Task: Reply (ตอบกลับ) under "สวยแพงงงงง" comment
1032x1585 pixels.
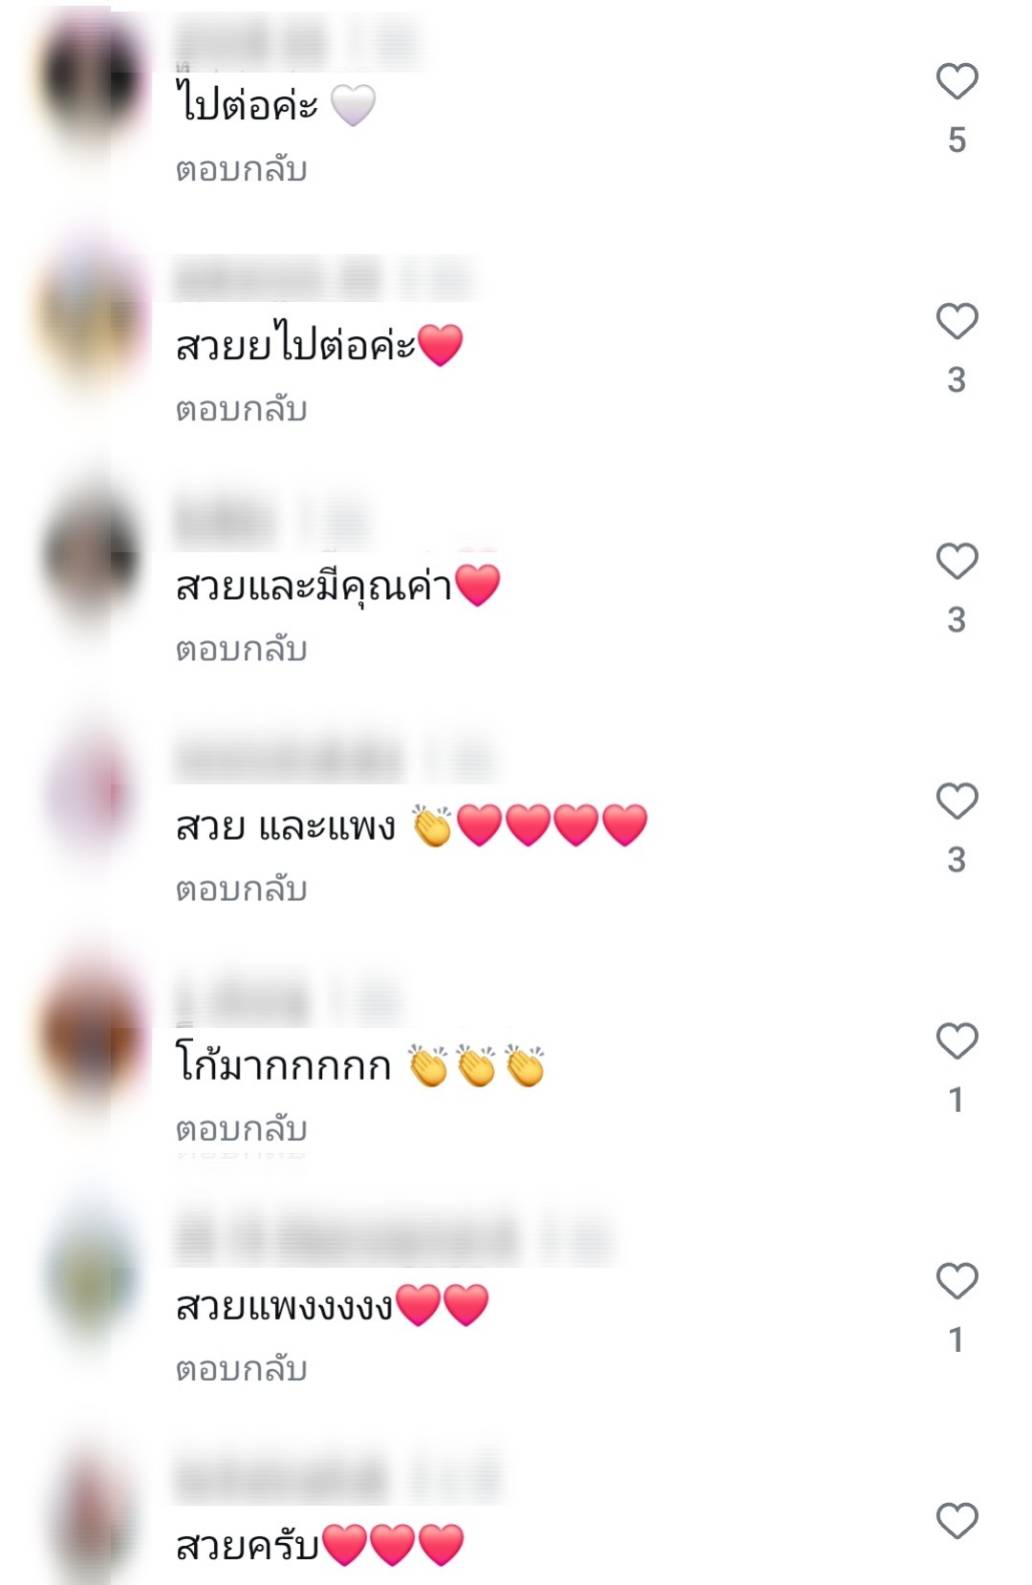Action: click(x=241, y=1369)
